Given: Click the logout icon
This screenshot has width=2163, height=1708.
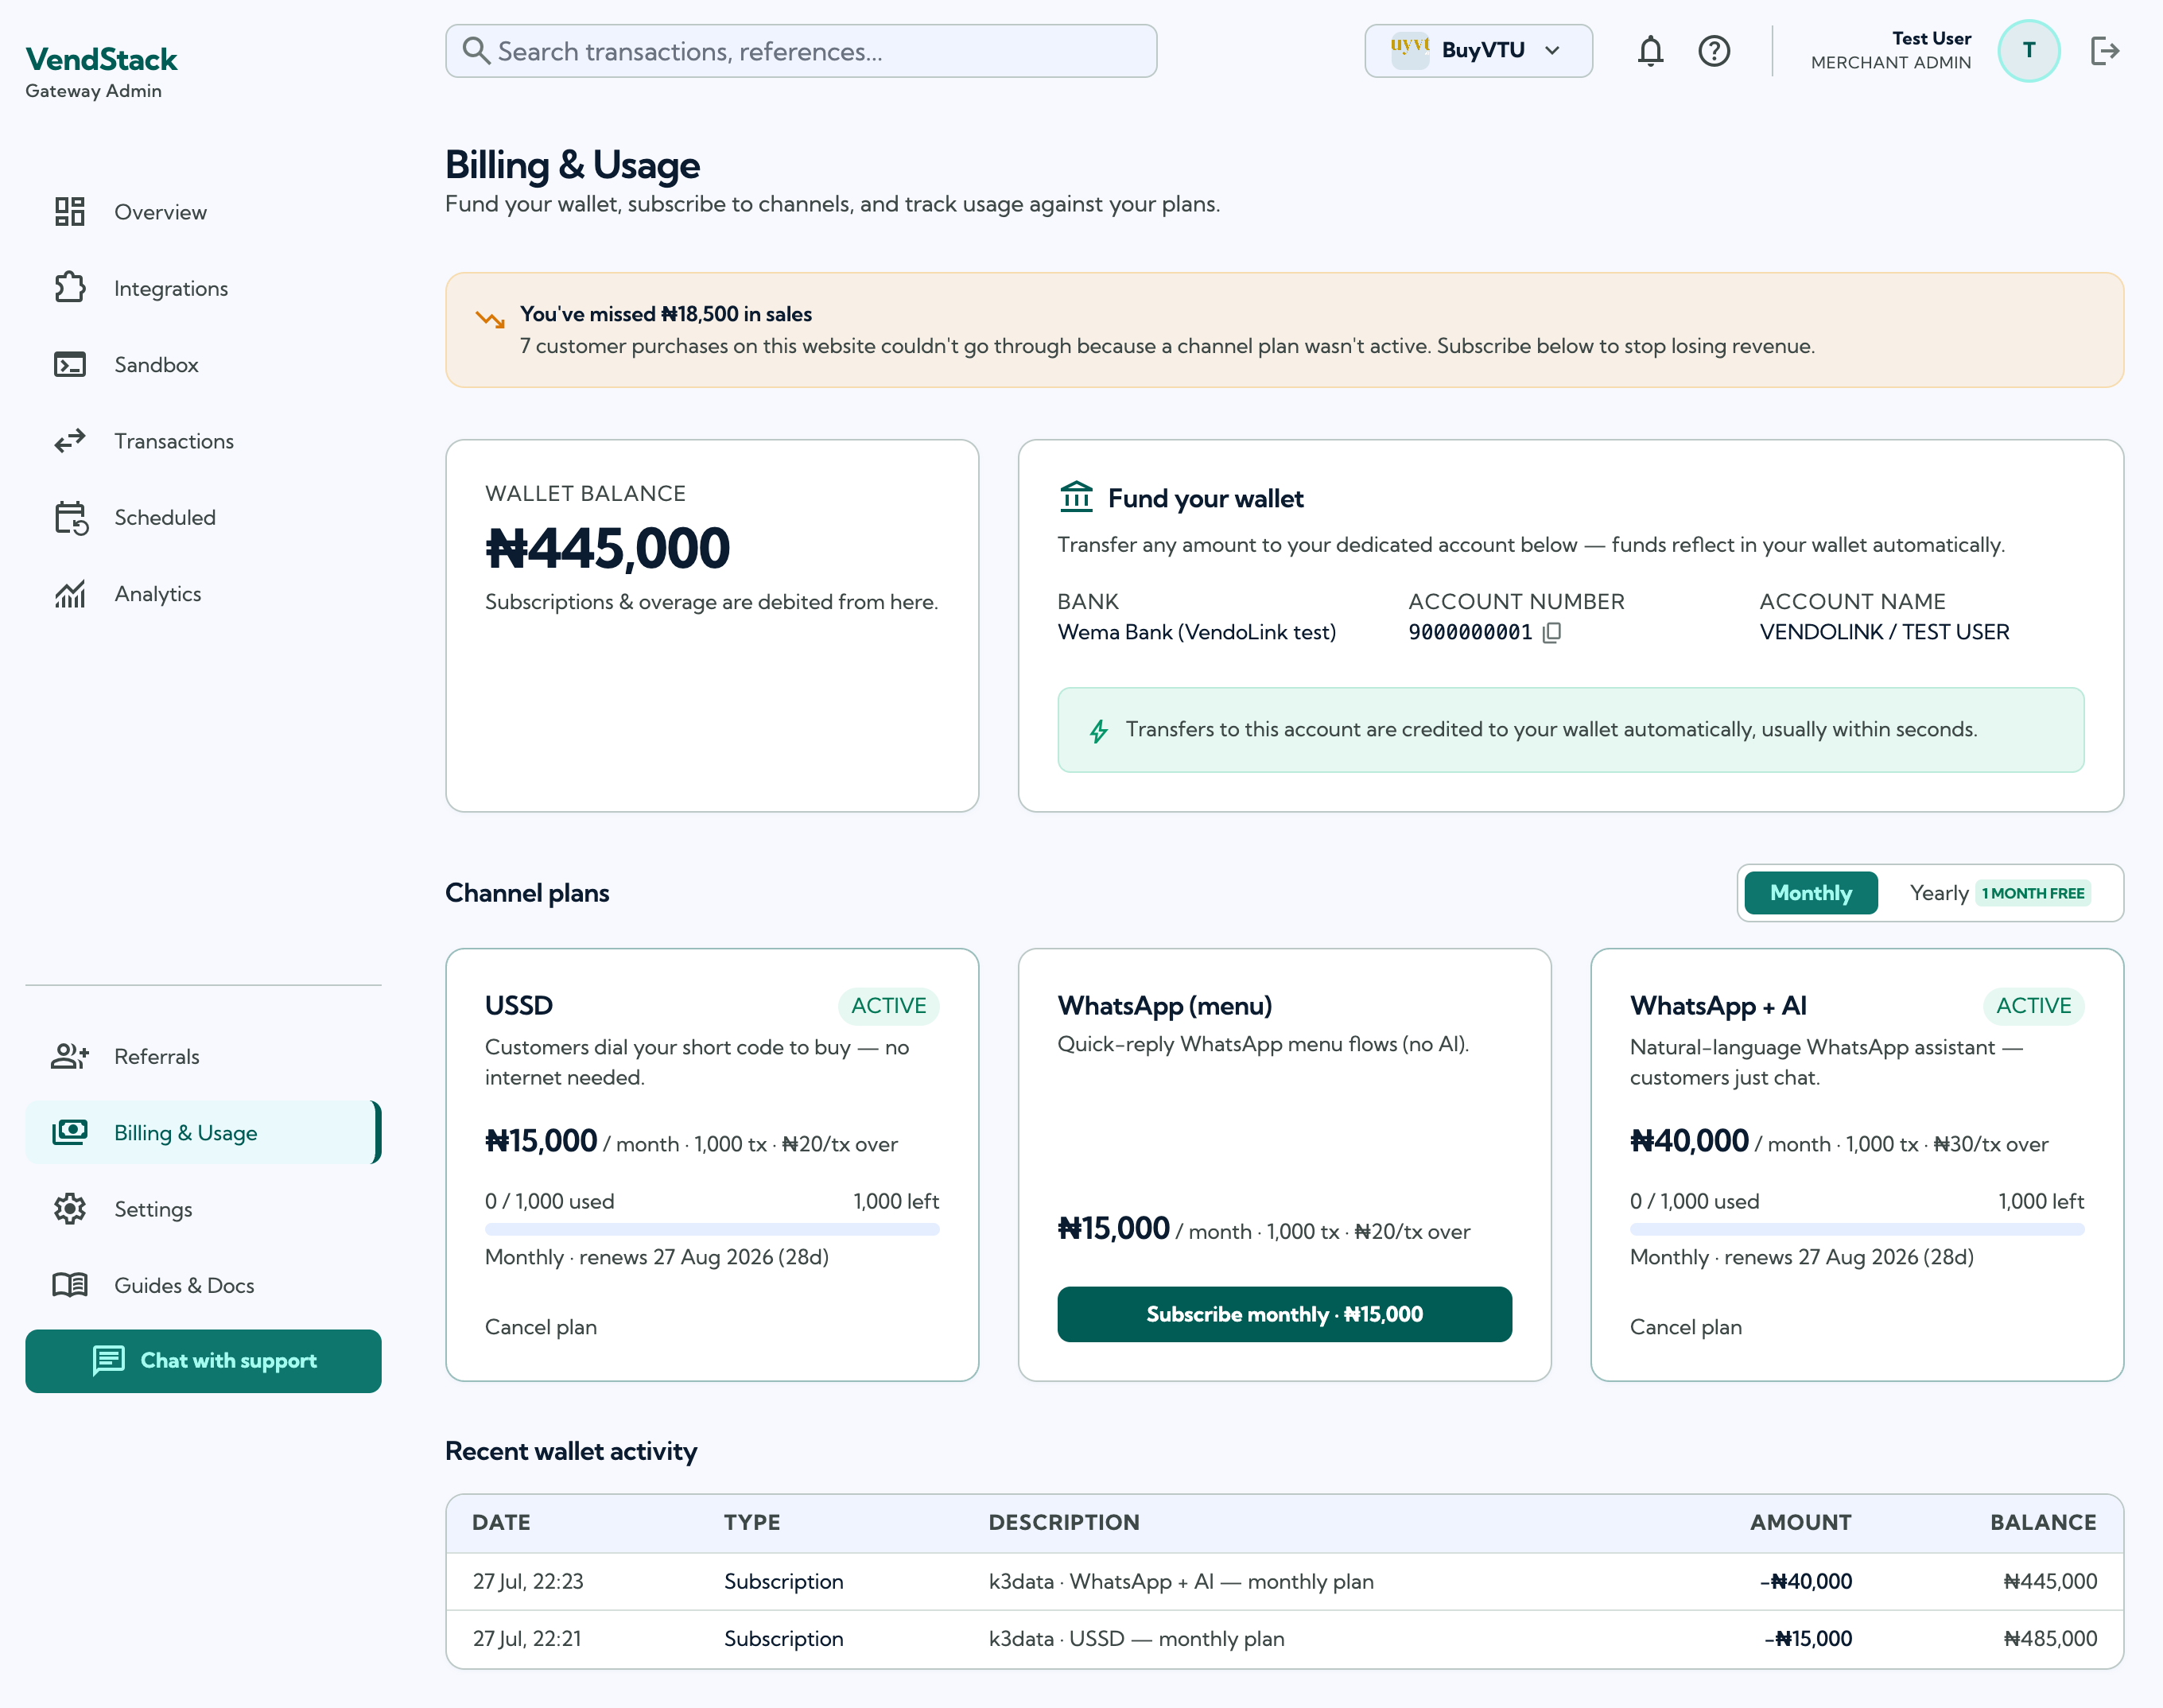Looking at the screenshot, I should tap(2105, 51).
